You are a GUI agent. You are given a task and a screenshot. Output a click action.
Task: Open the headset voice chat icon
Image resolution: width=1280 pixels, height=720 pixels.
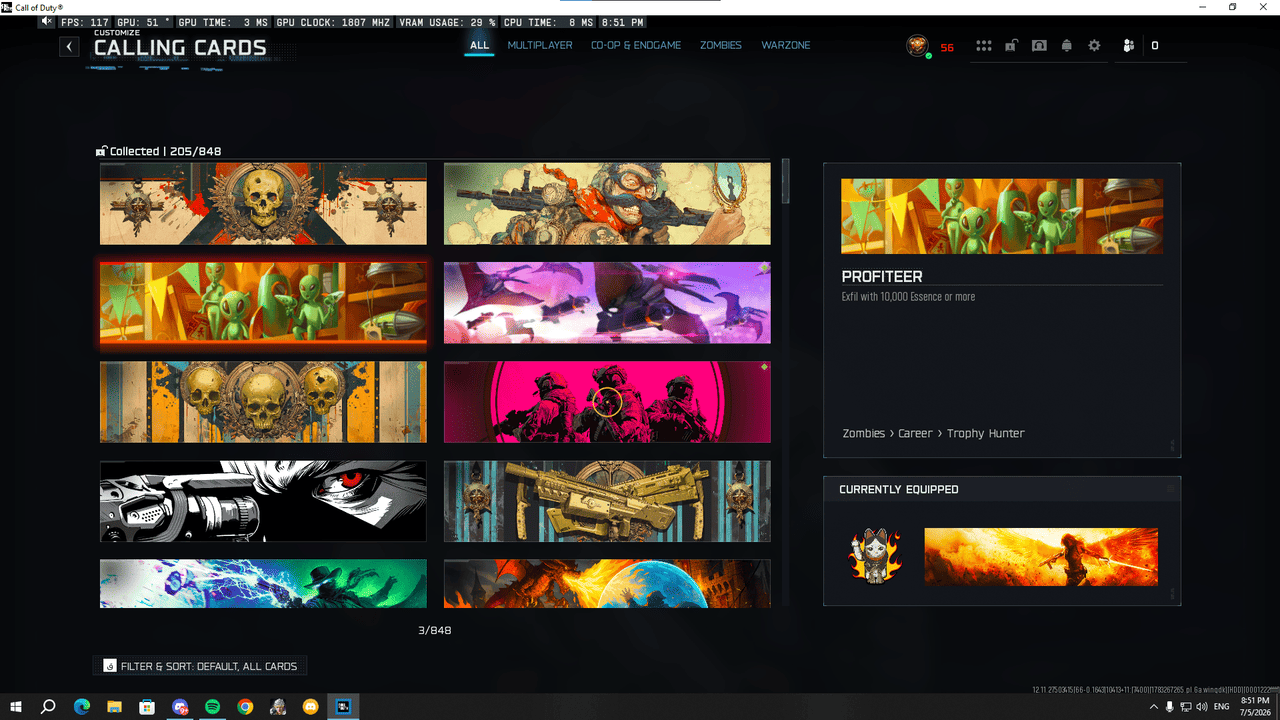1039,46
